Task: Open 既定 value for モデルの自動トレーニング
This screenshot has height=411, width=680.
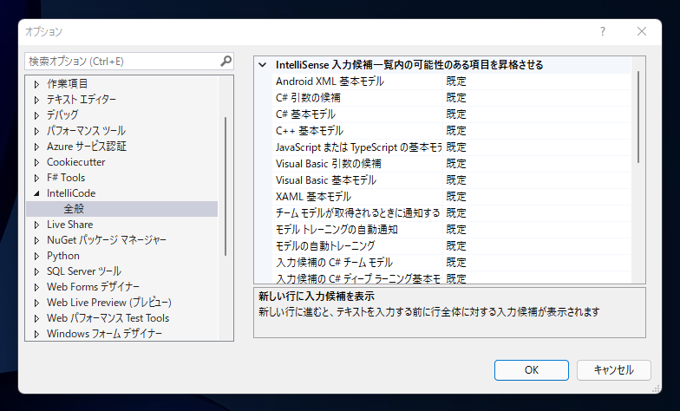Action: 537,246
